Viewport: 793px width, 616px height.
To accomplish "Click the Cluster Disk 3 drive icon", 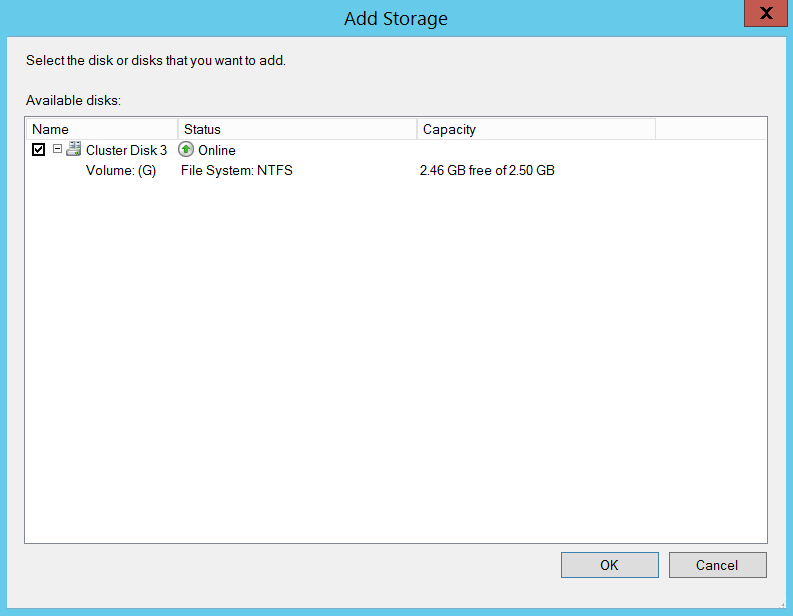I will click(74, 150).
